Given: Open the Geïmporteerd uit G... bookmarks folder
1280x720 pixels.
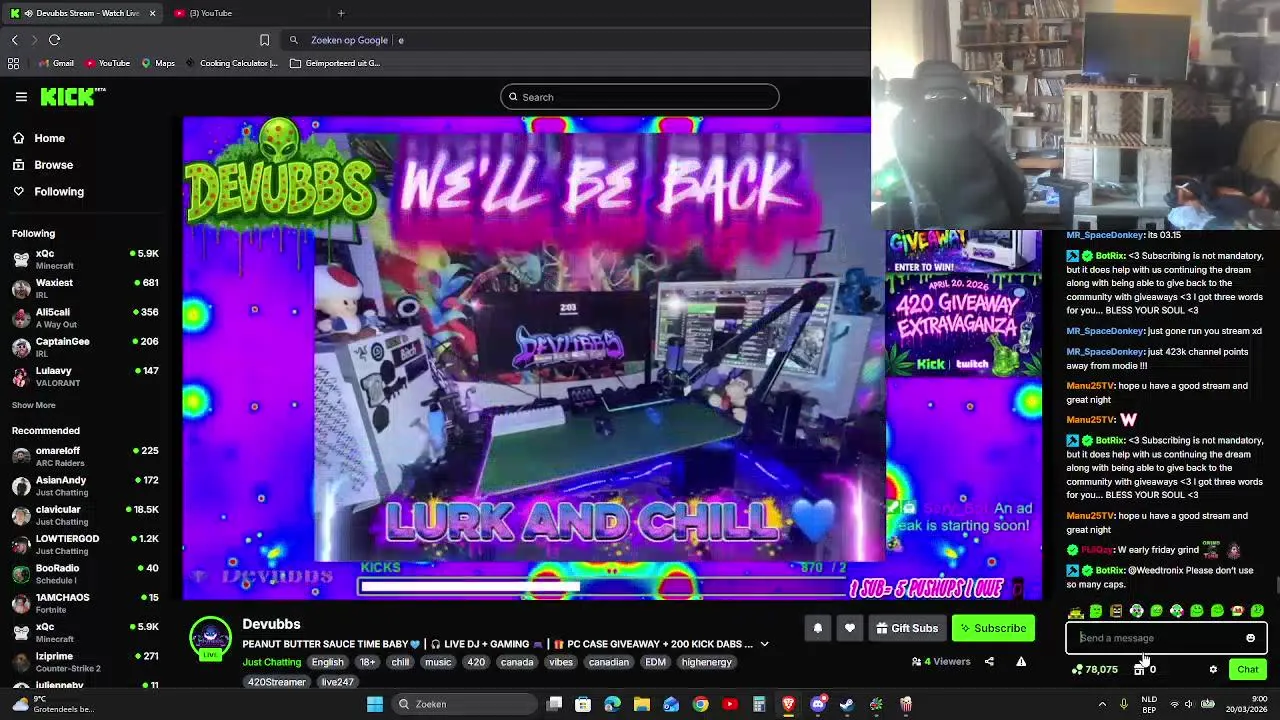Looking at the screenshot, I should (x=335, y=63).
